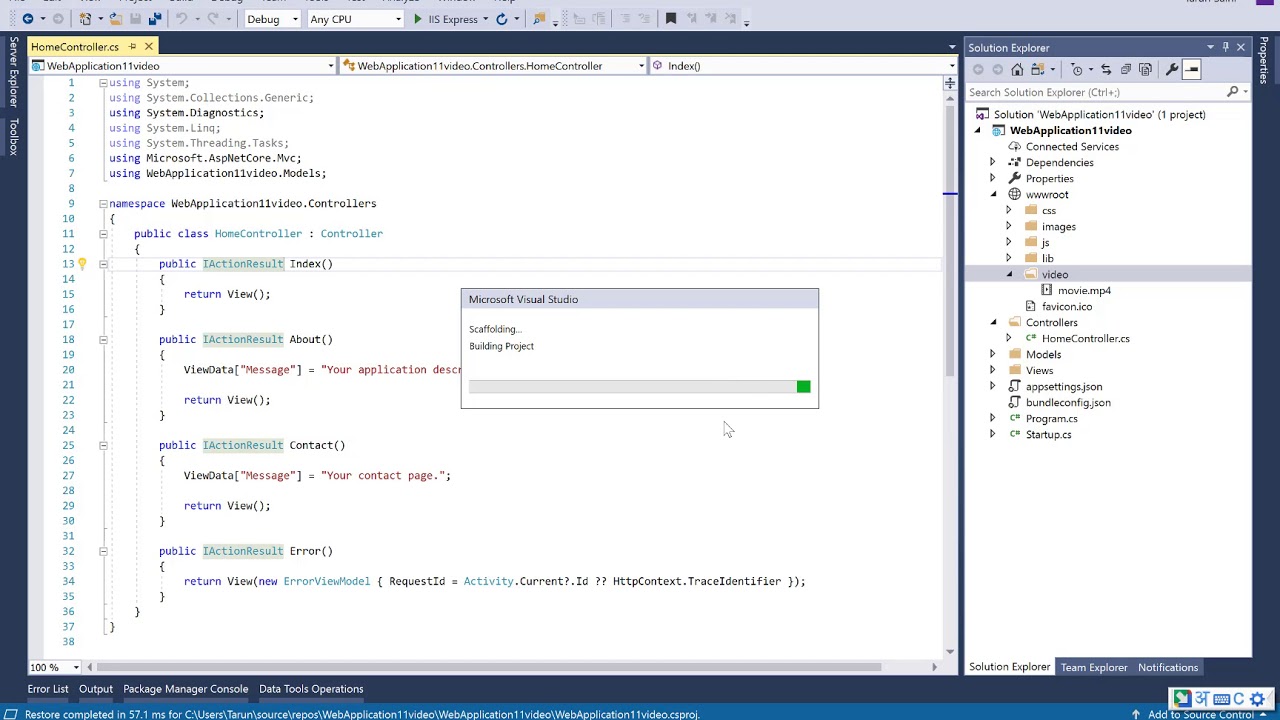Click Add to Source Control in status bar
The height and width of the screenshot is (720, 1280).
click(x=1201, y=714)
